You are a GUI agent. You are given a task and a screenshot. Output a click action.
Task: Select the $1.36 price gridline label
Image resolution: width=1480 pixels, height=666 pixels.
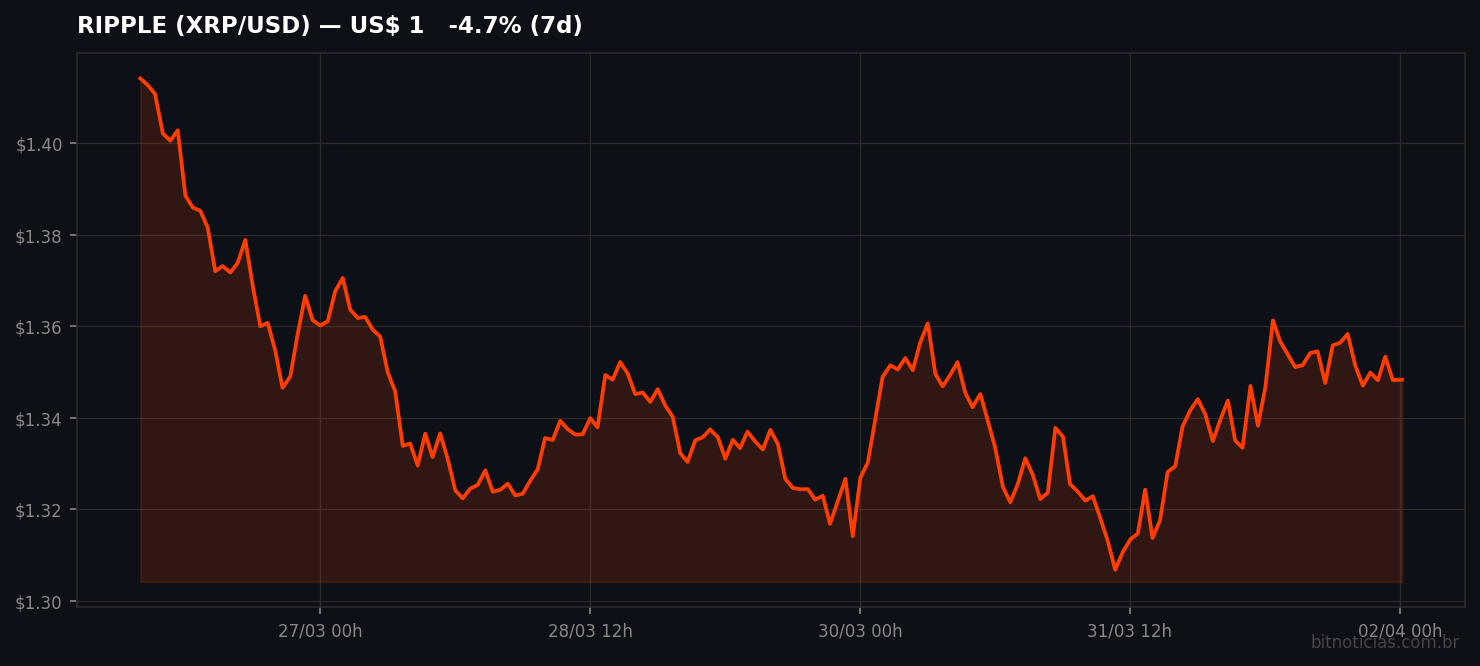pos(39,328)
